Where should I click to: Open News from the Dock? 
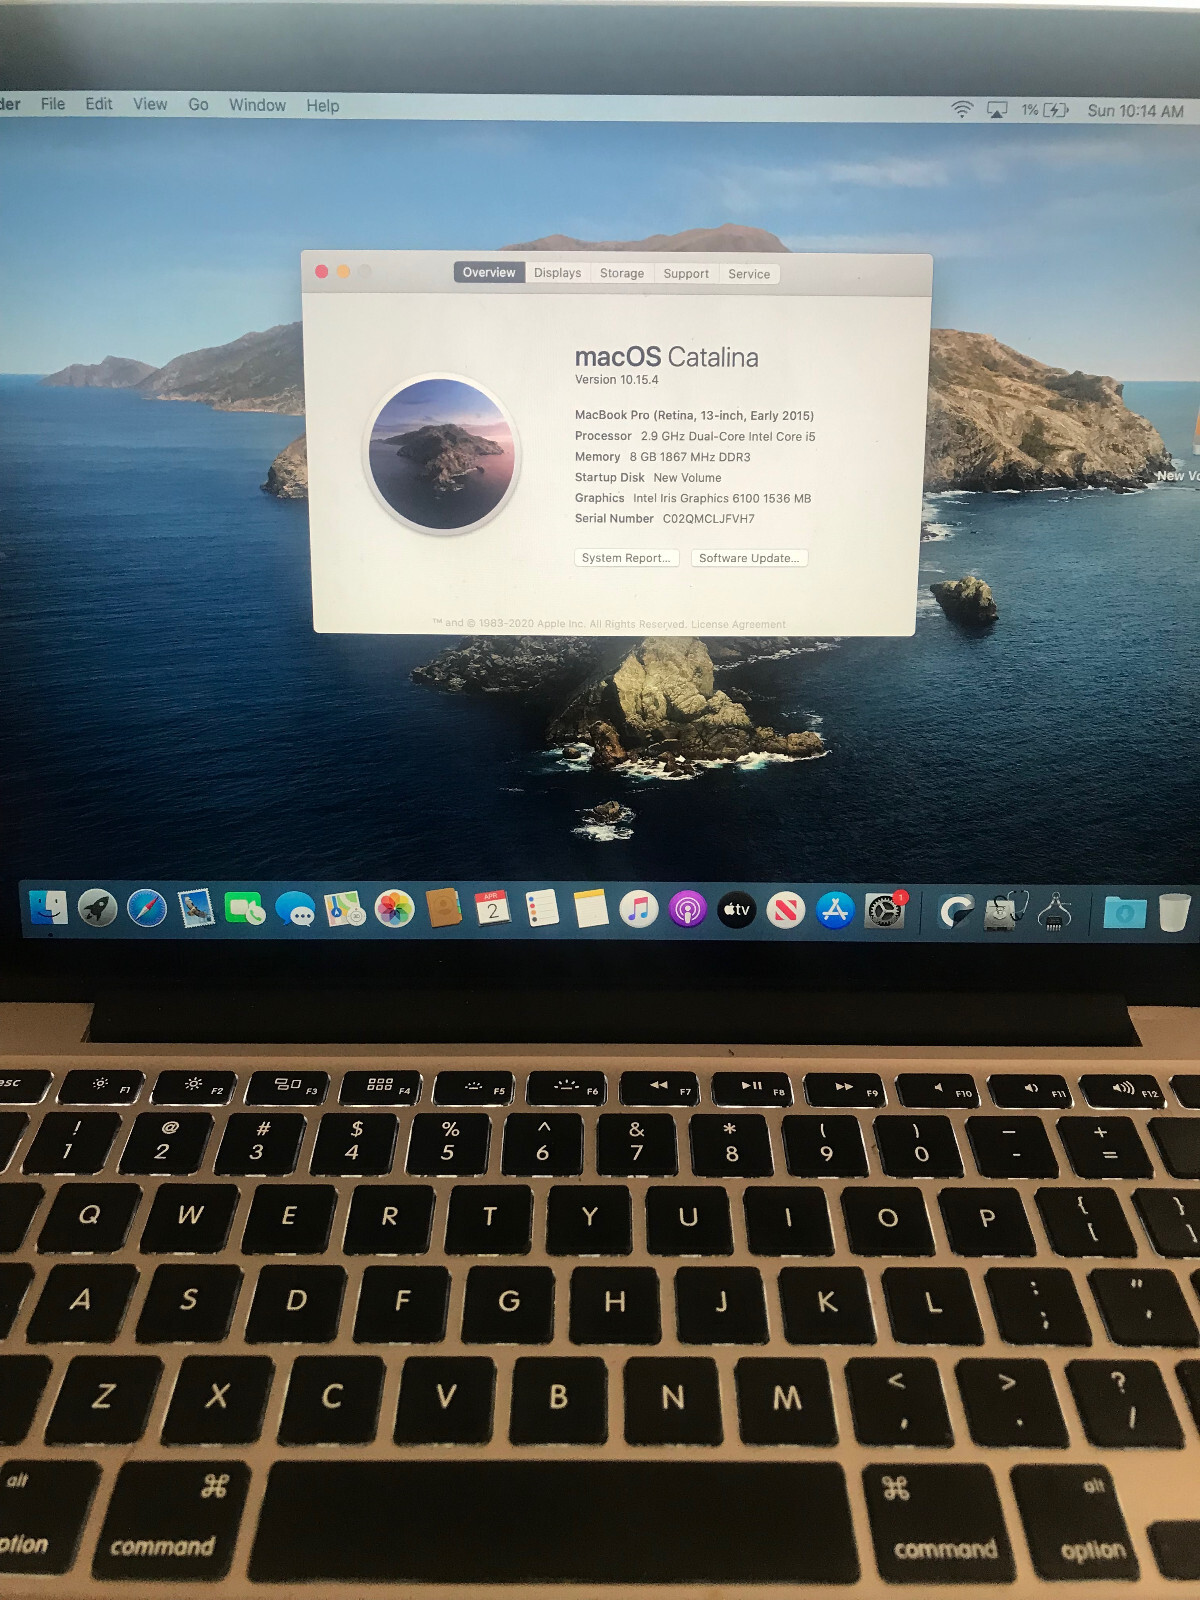pos(786,910)
